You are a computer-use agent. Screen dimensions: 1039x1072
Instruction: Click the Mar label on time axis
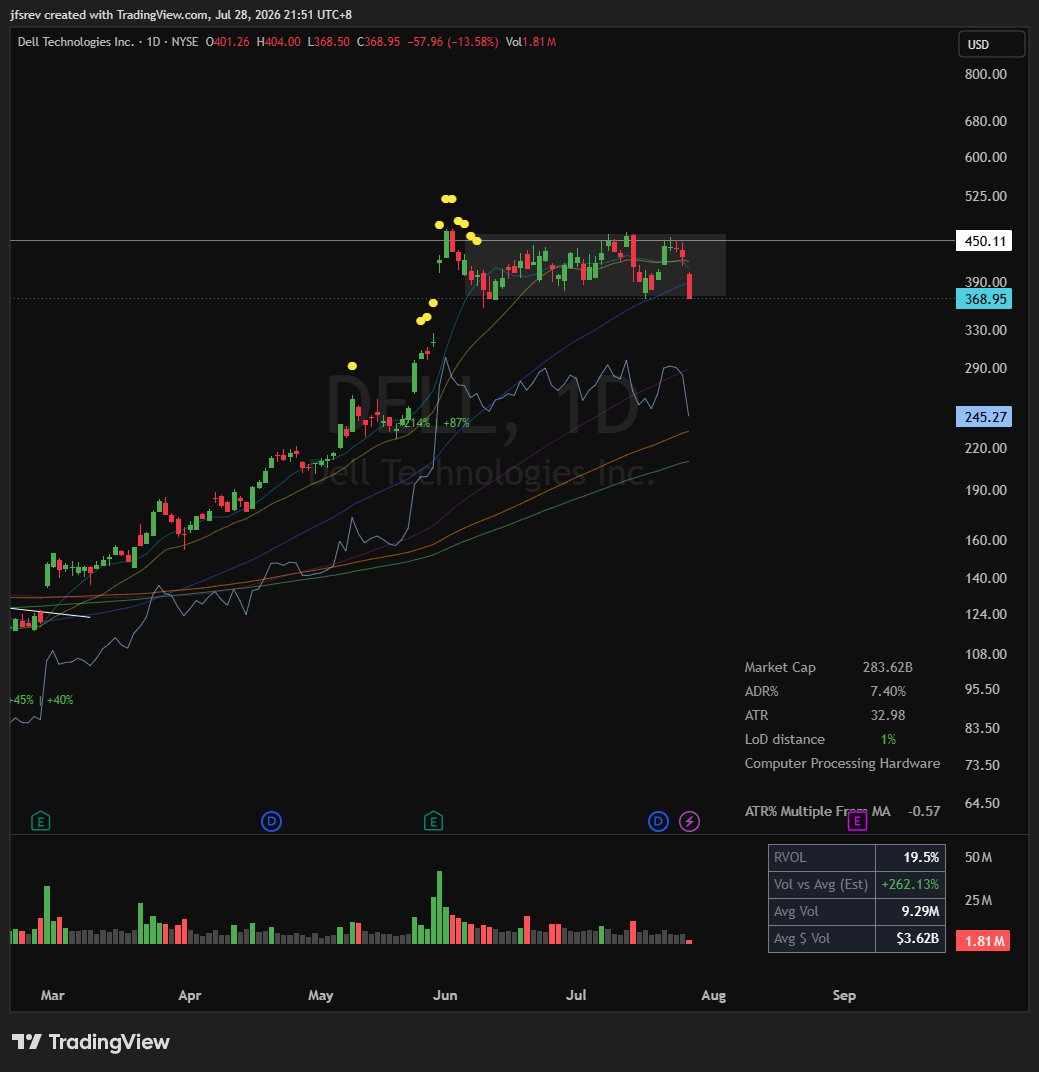pos(53,995)
